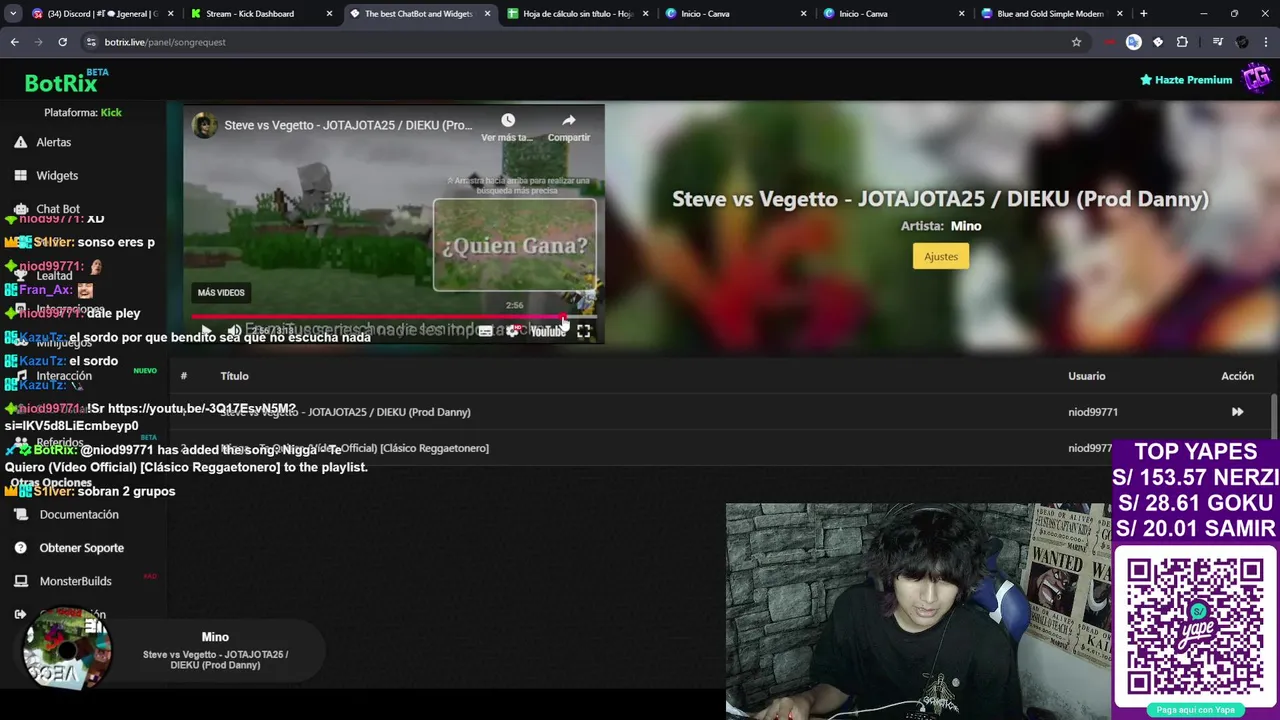Click the now-playing album thumbnail
The width and height of the screenshot is (1280, 720).
pyautogui.click(x=67, y=649)
